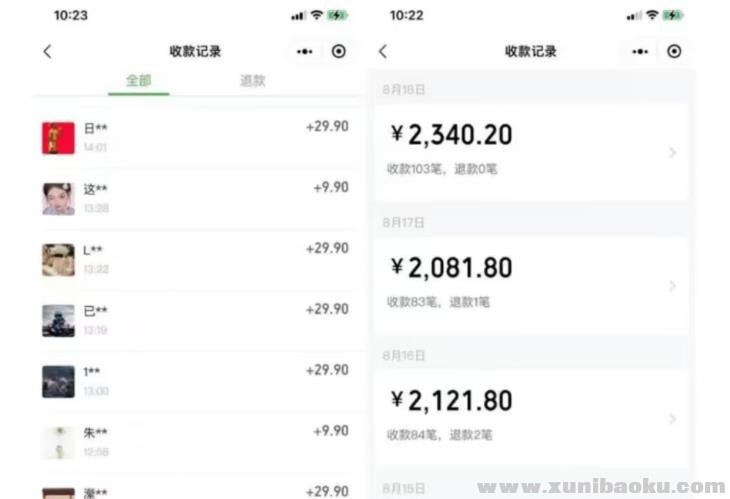Viewport: 730px width, 499px height.
Task: Open the 收款83笔 summary for 8月17日
Action: (x=415, y=302)
